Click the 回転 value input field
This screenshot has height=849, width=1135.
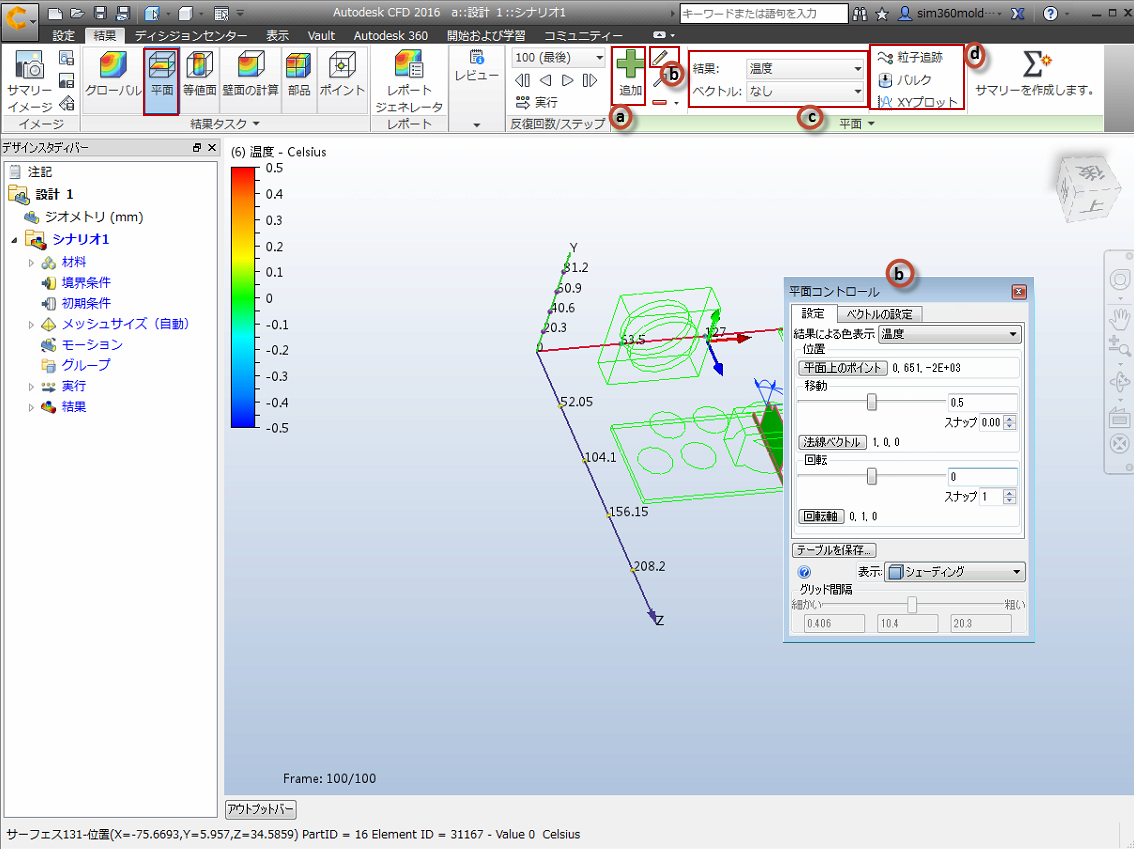(982, 476)
